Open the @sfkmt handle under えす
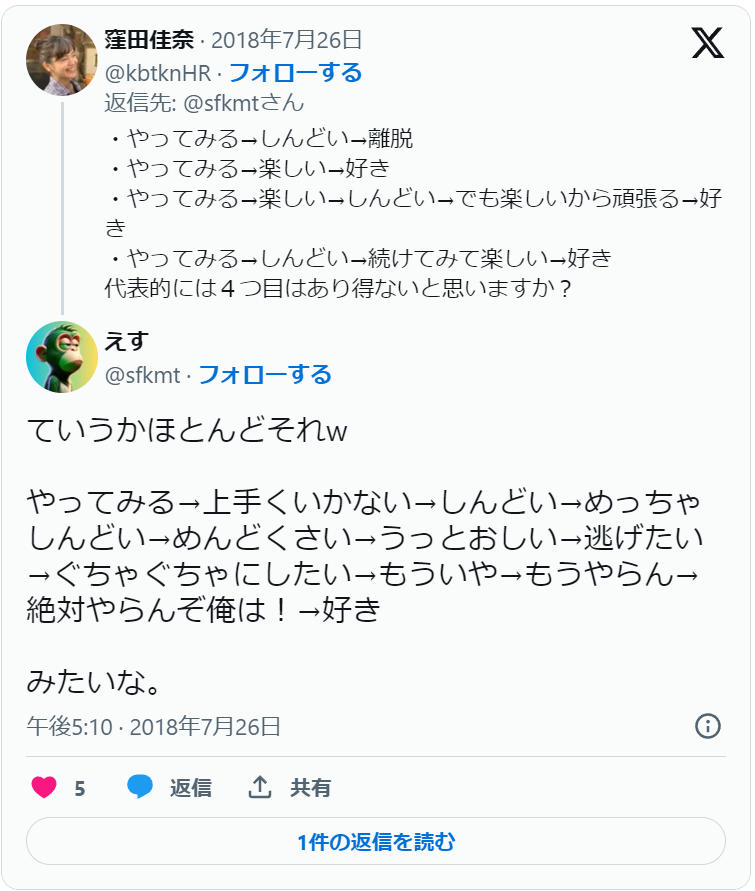Screen dimensions: 755x891 pos(142,375)
